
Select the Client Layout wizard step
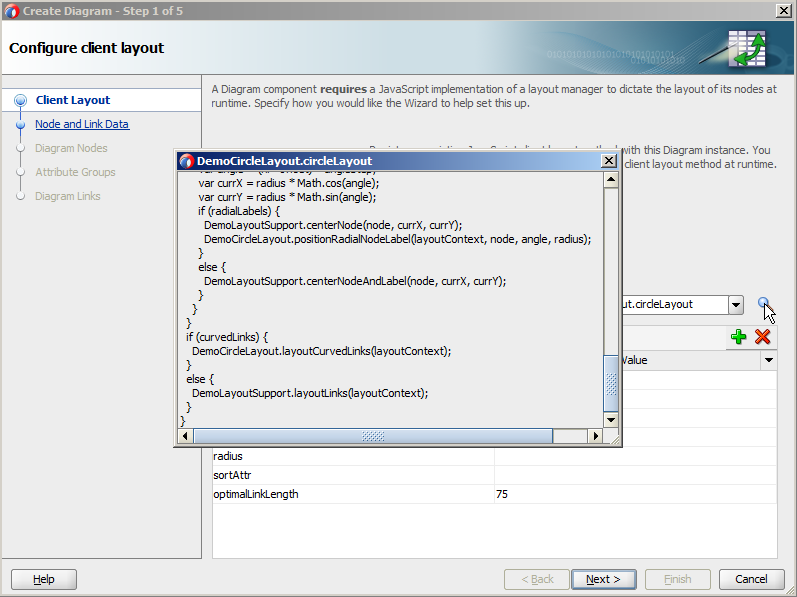(x=73, y=100)
